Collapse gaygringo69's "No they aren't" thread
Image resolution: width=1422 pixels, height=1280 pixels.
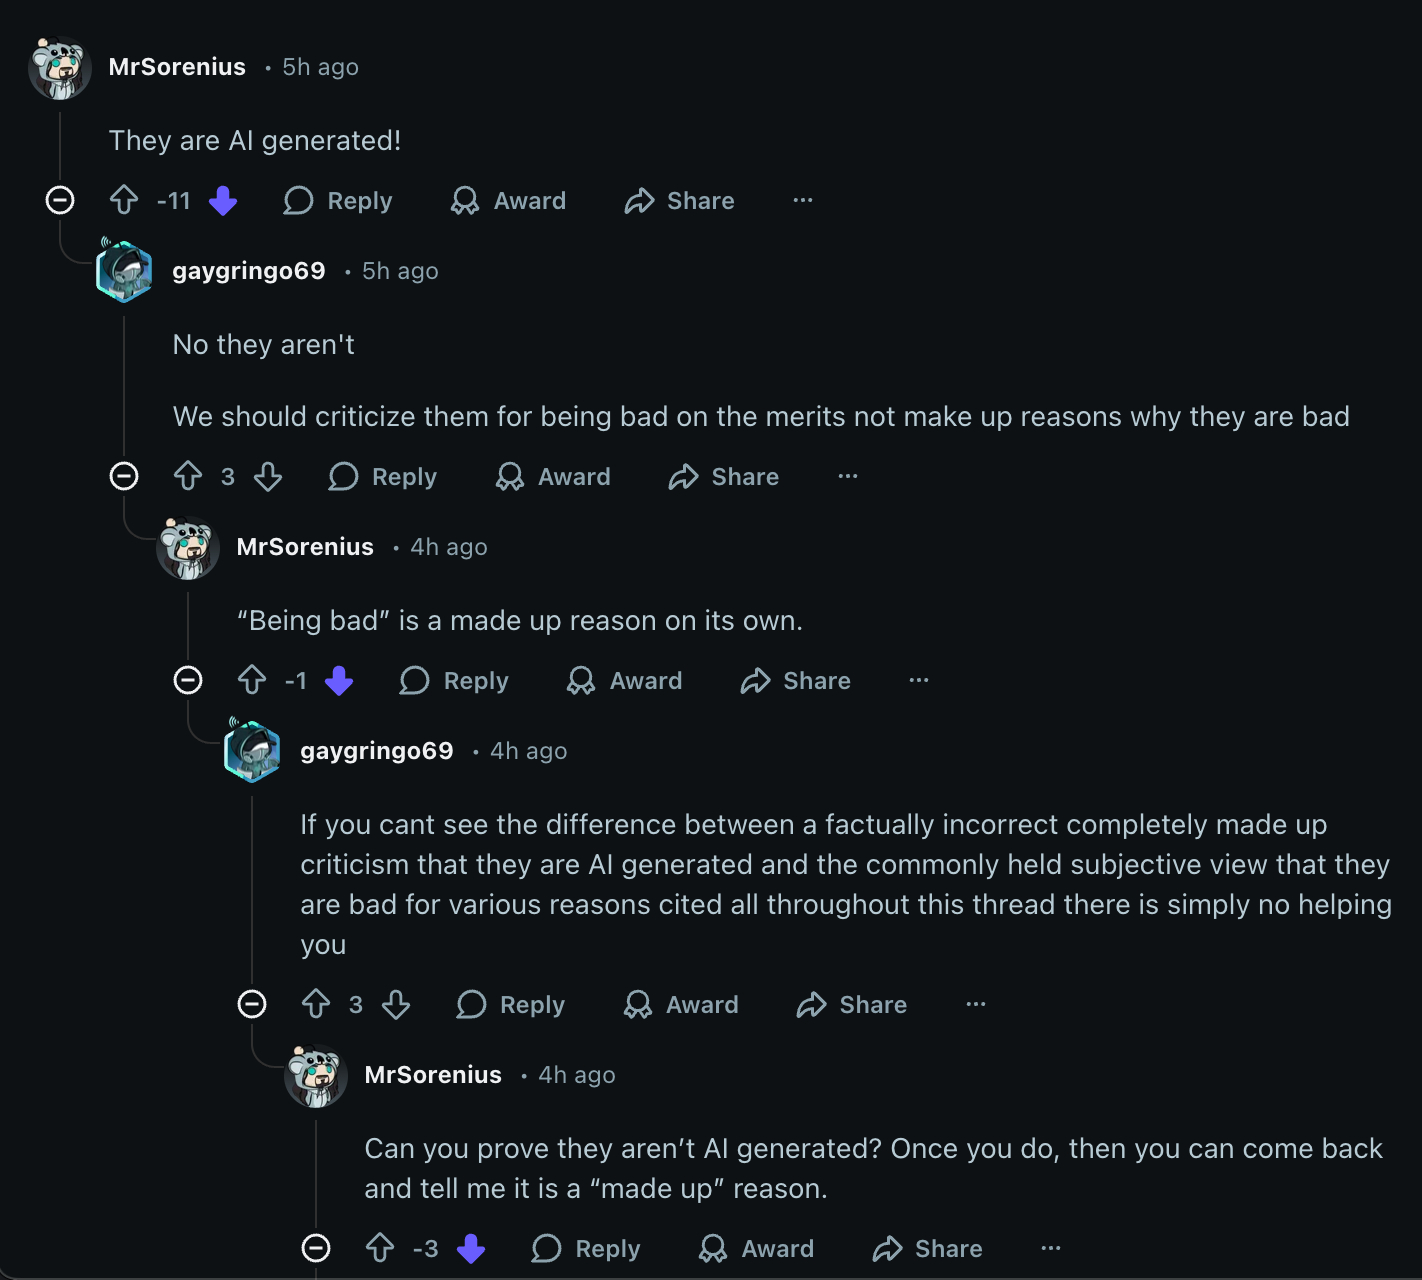pos(124,476)
